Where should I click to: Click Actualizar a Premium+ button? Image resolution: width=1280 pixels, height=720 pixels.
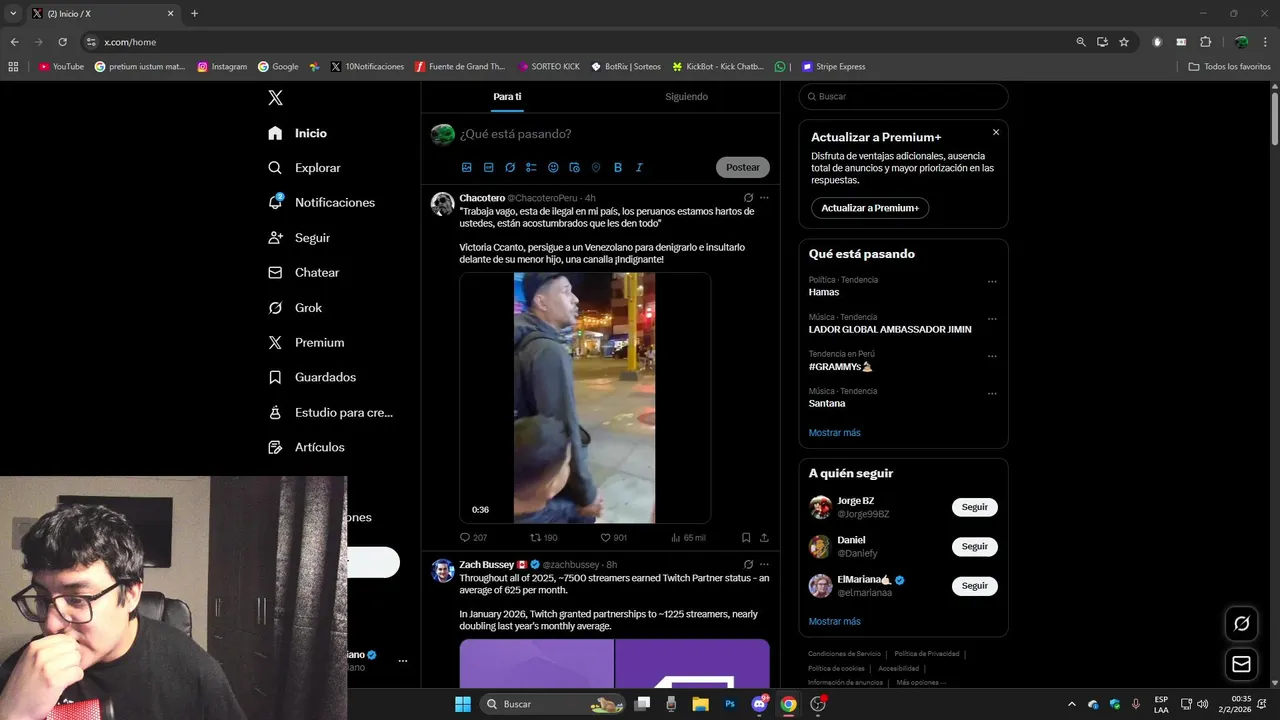870,208
